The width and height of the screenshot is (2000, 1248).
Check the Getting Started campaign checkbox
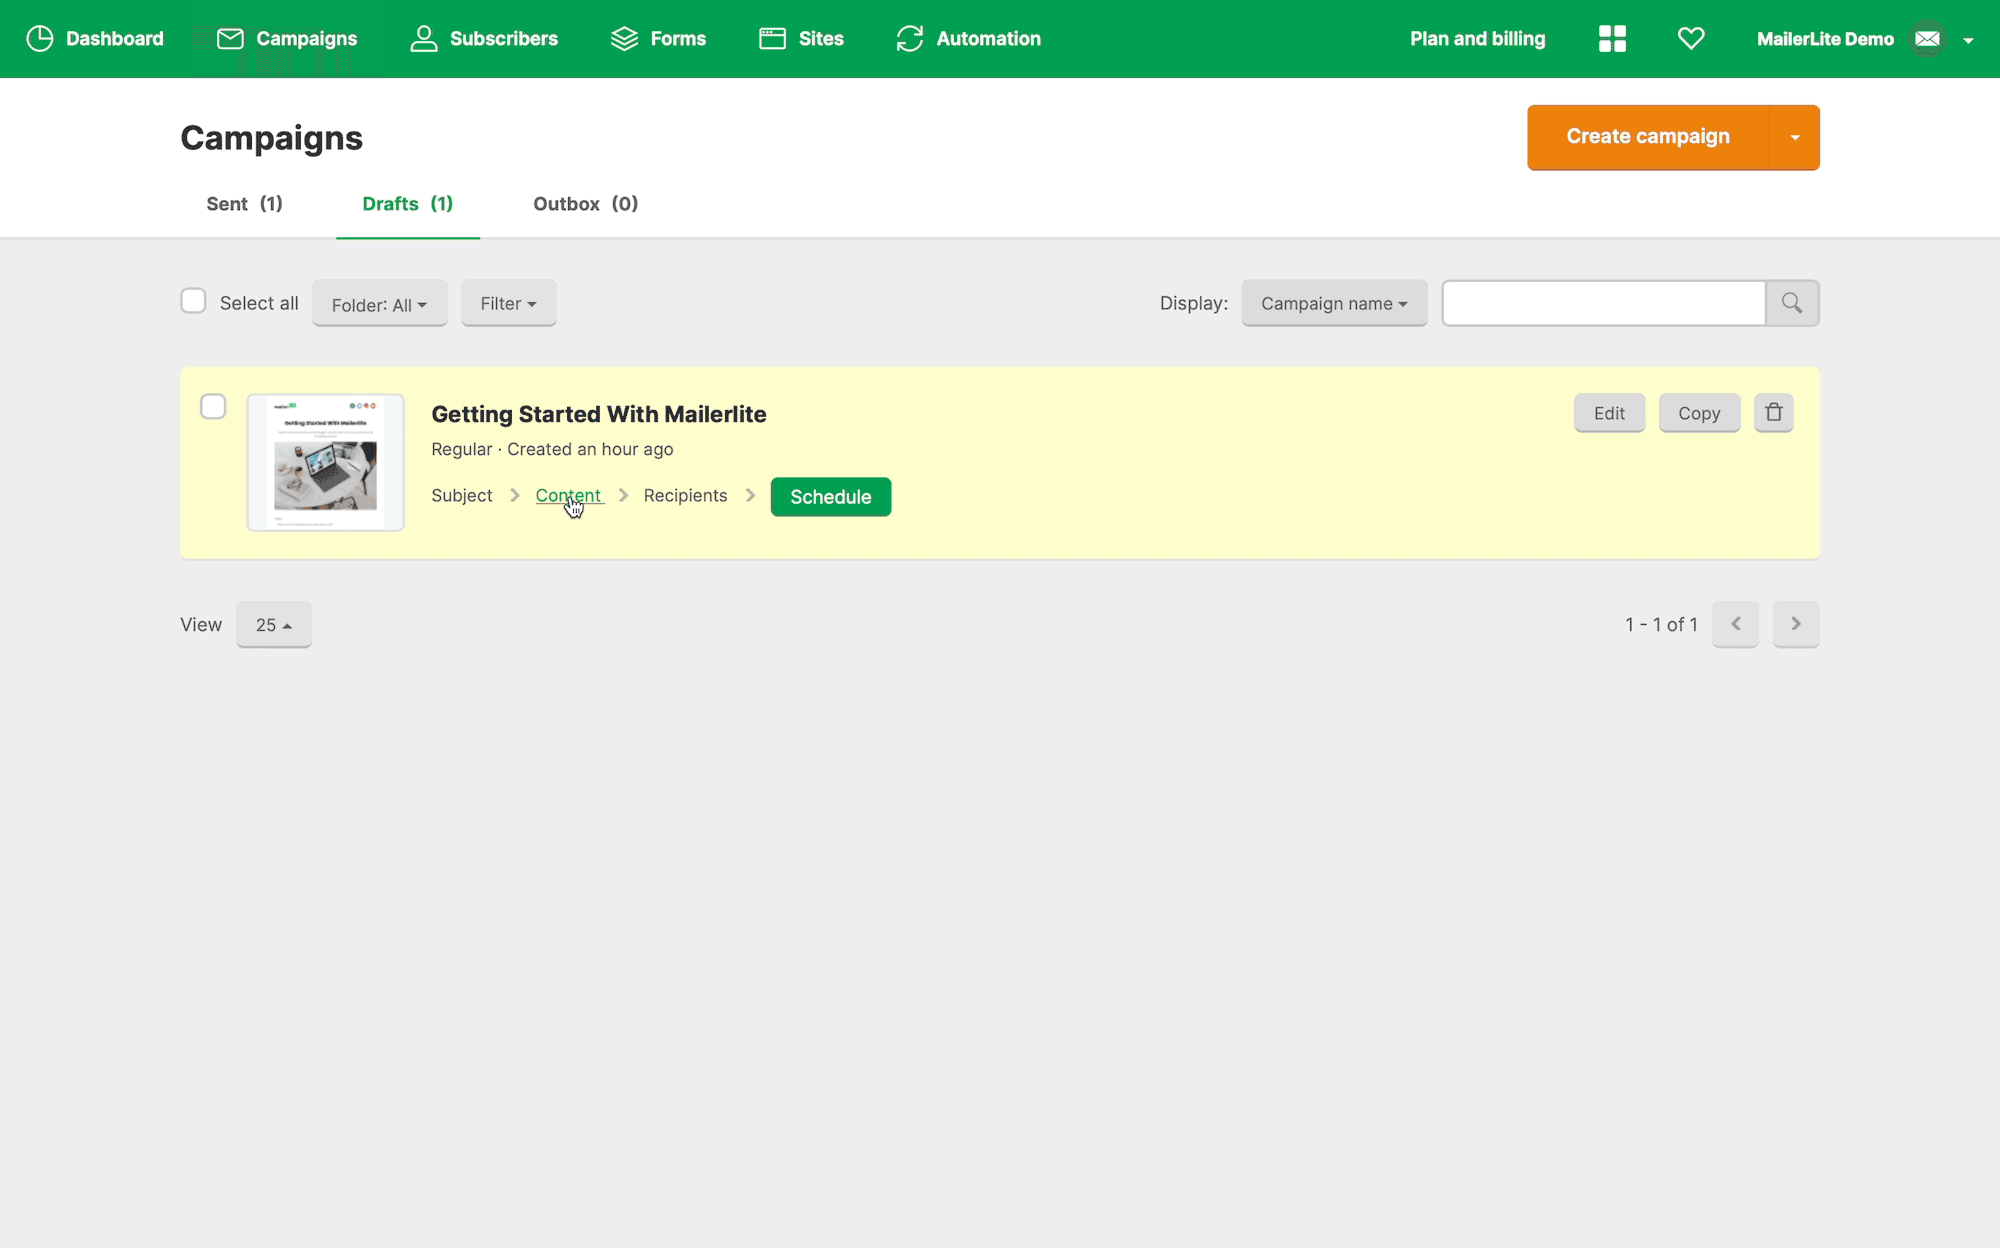[213, 407]
